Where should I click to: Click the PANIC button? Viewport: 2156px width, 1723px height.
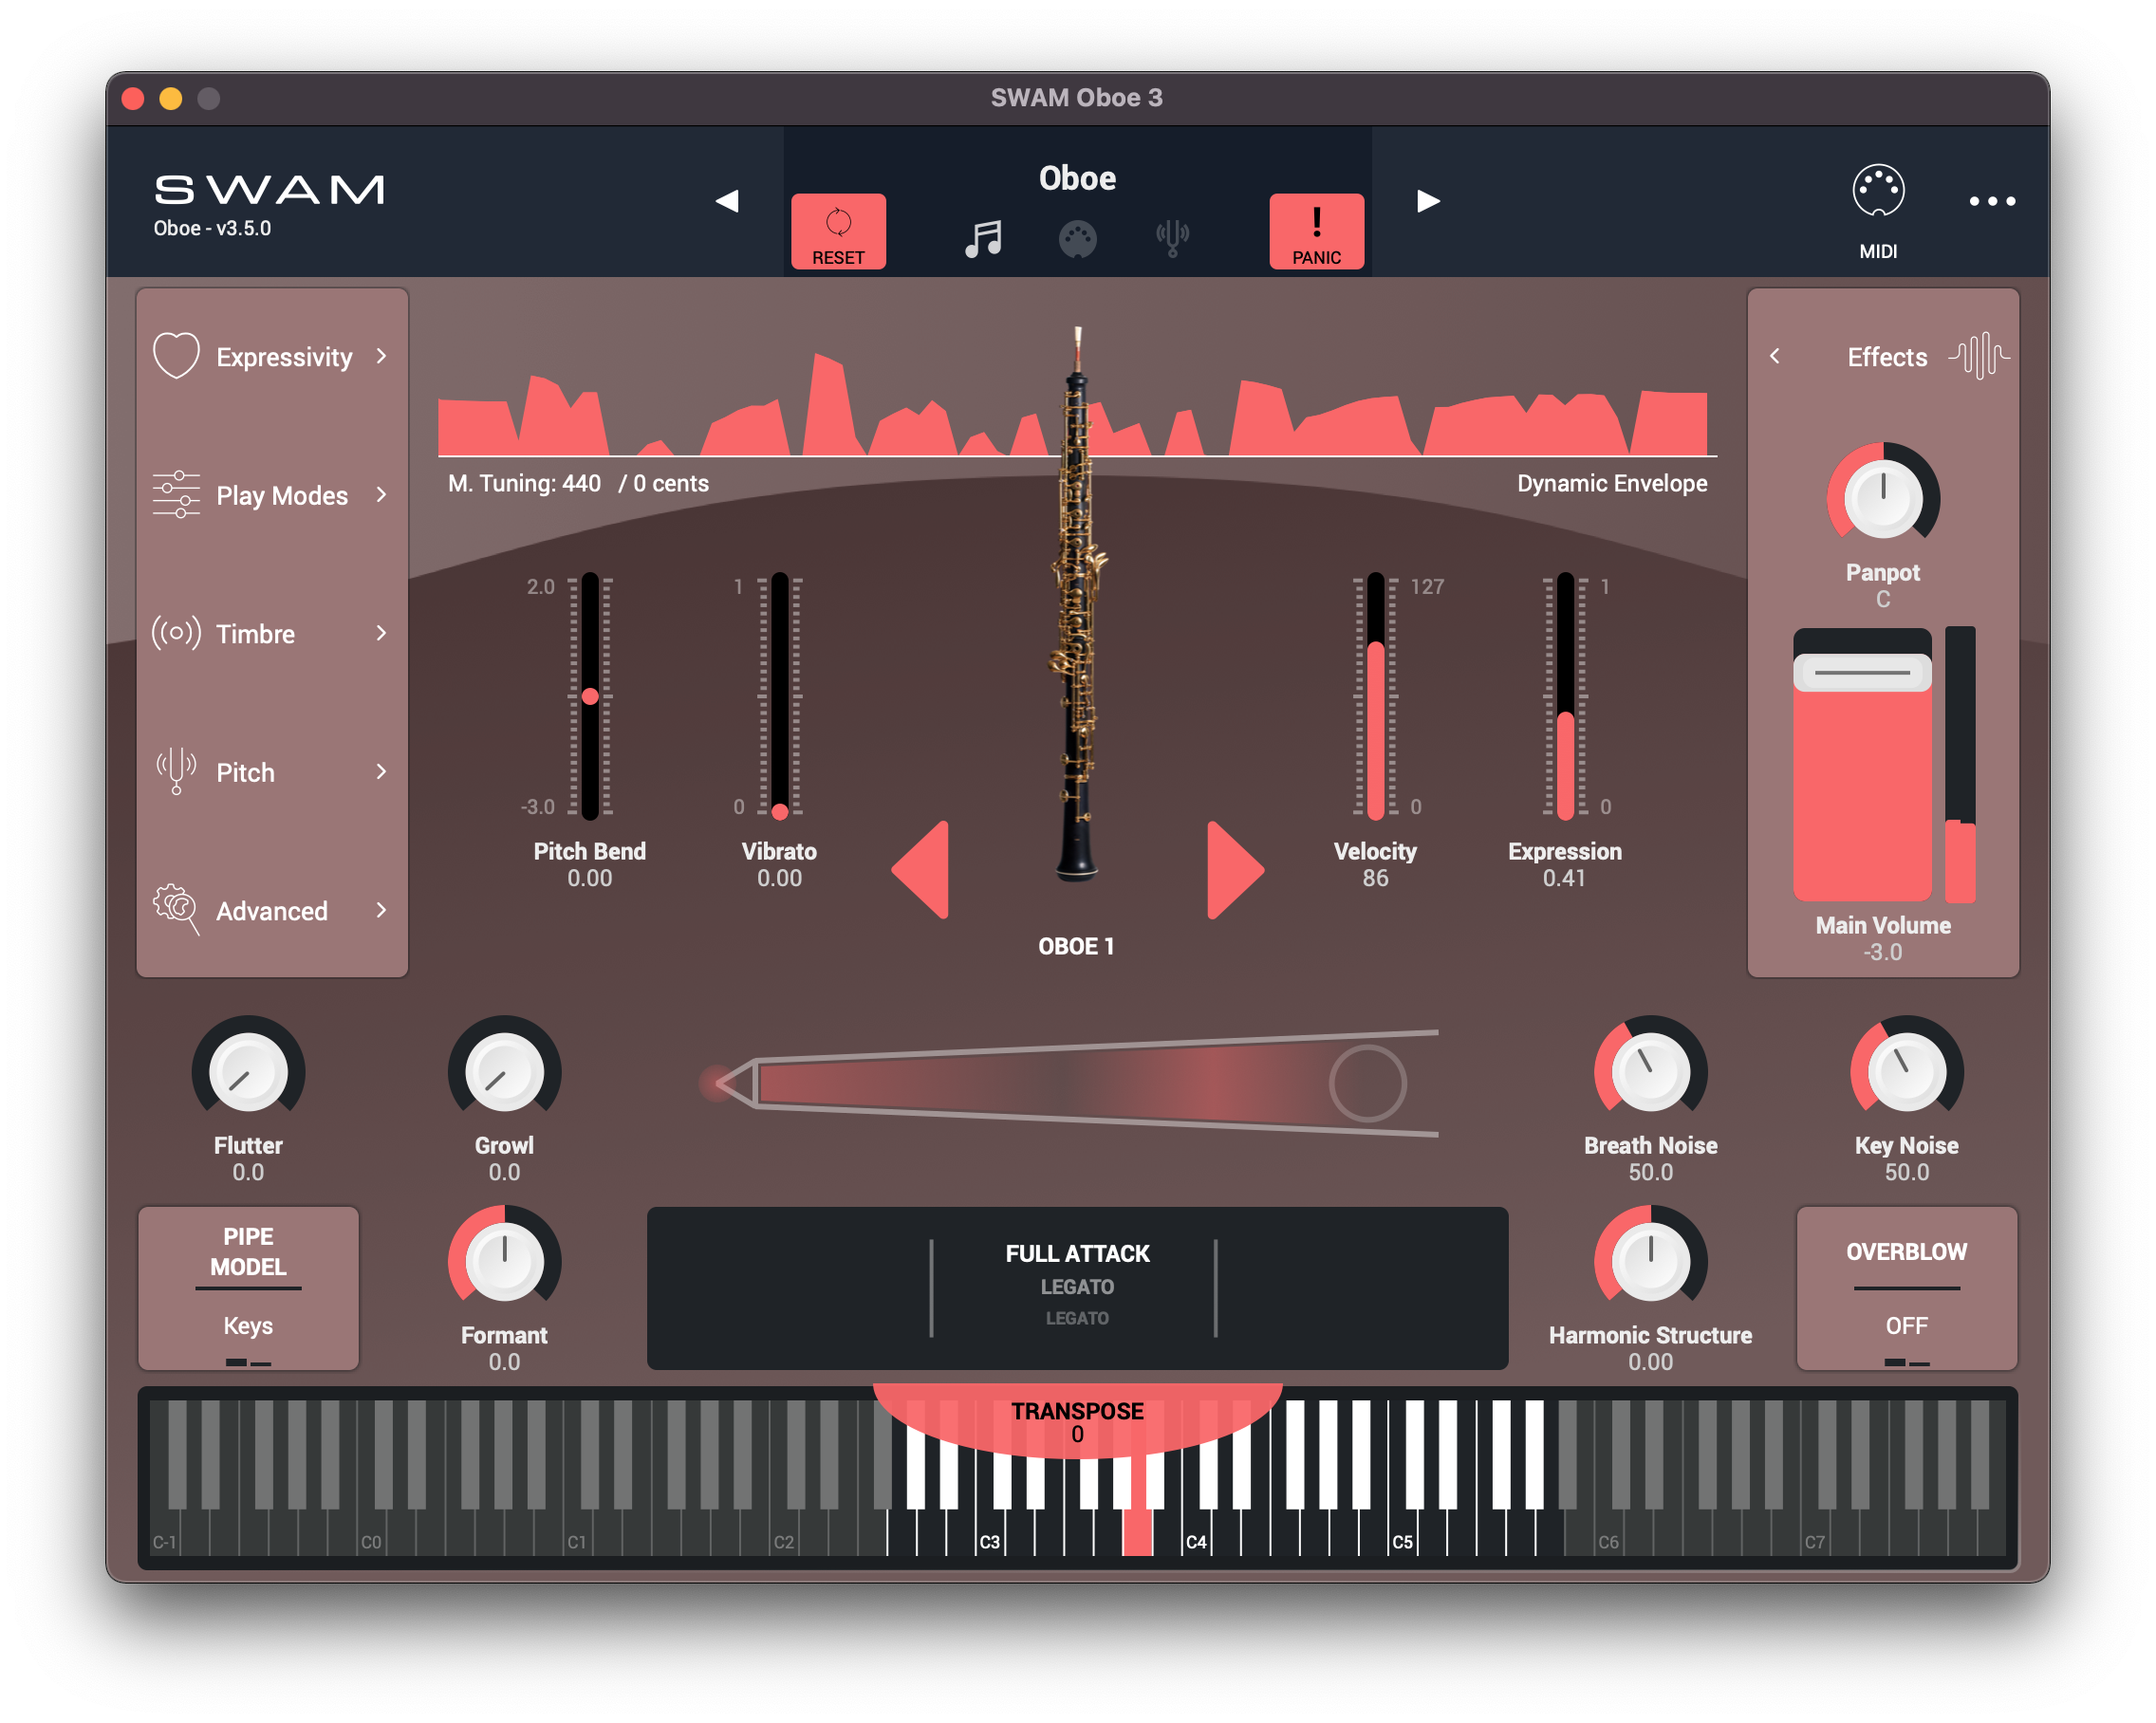tap(1316, 231)
